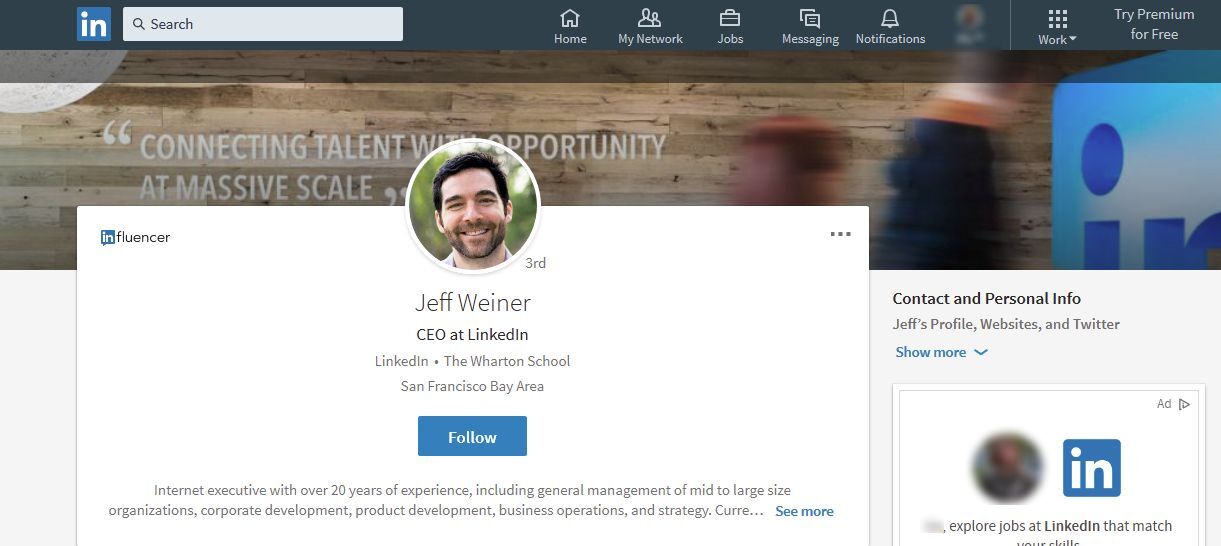Click the ad options triangle icon
This screenshot has height=546, width=1221.
tap(1184, 404)
